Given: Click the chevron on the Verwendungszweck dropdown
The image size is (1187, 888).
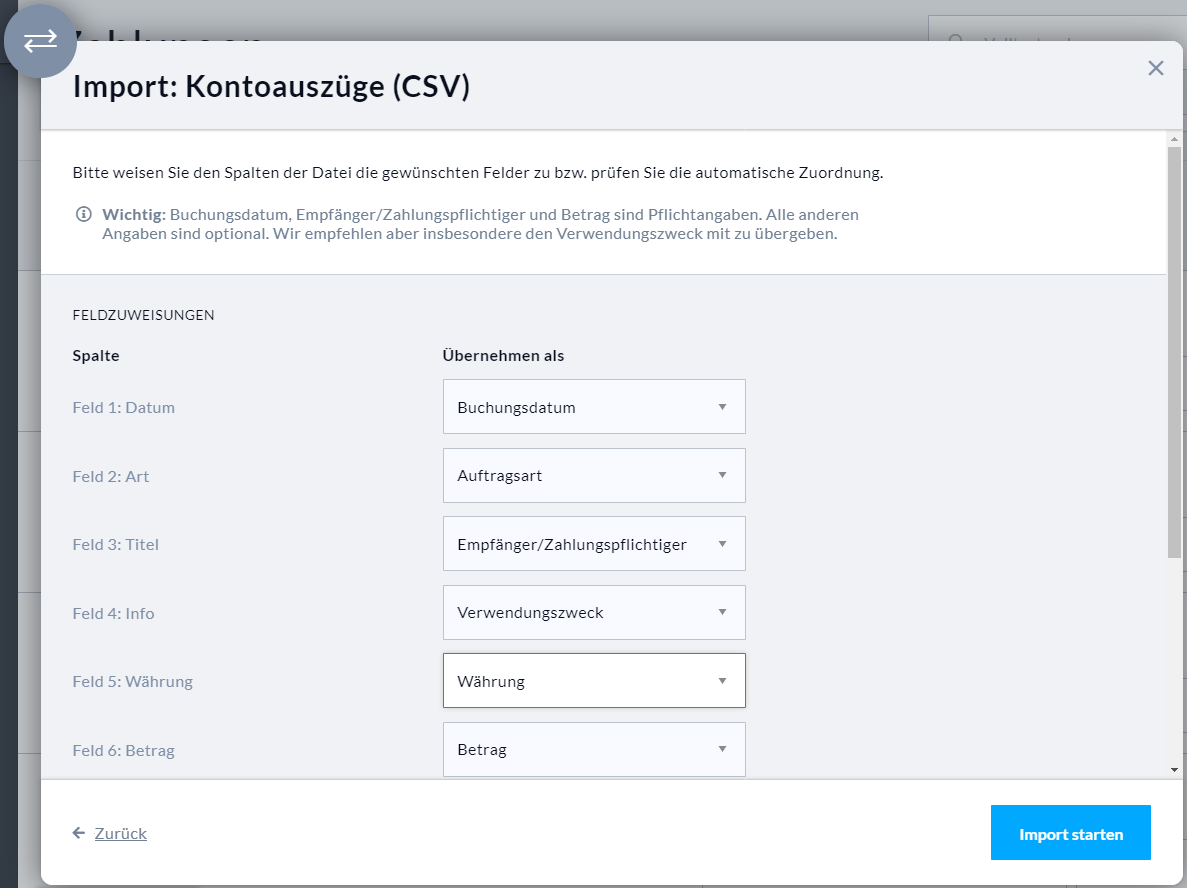Looking at the screenshot, I should click(722, 612).
